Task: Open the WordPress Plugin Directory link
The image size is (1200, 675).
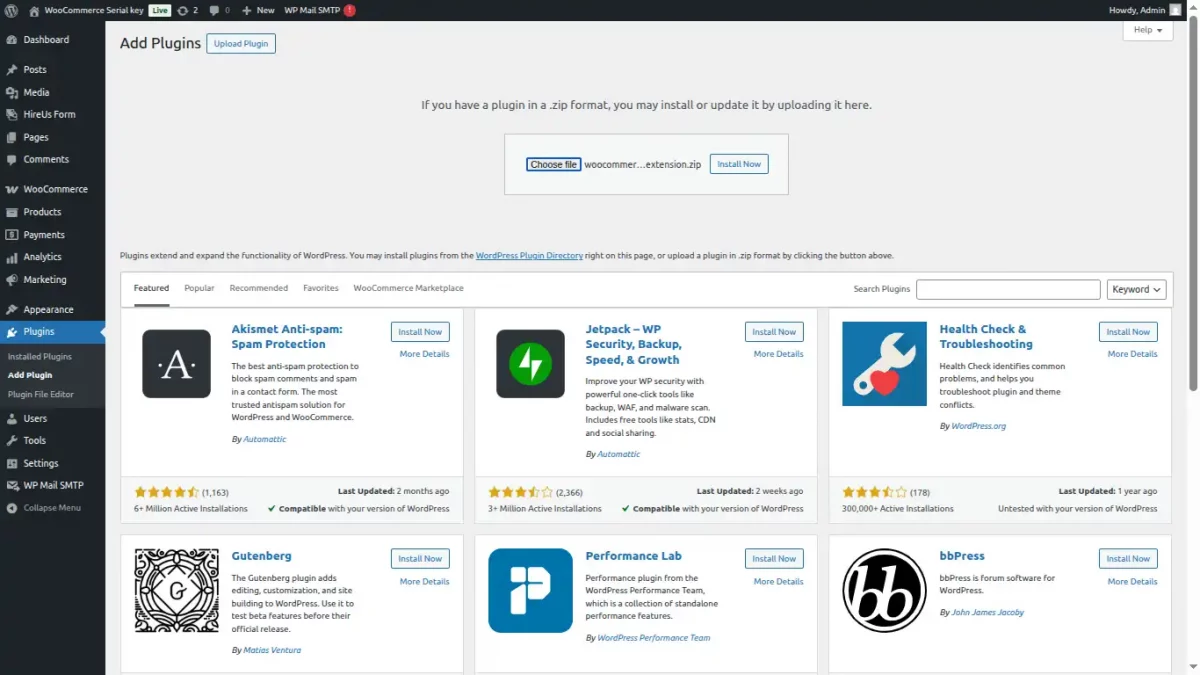Action: click(x=529, y=256)
